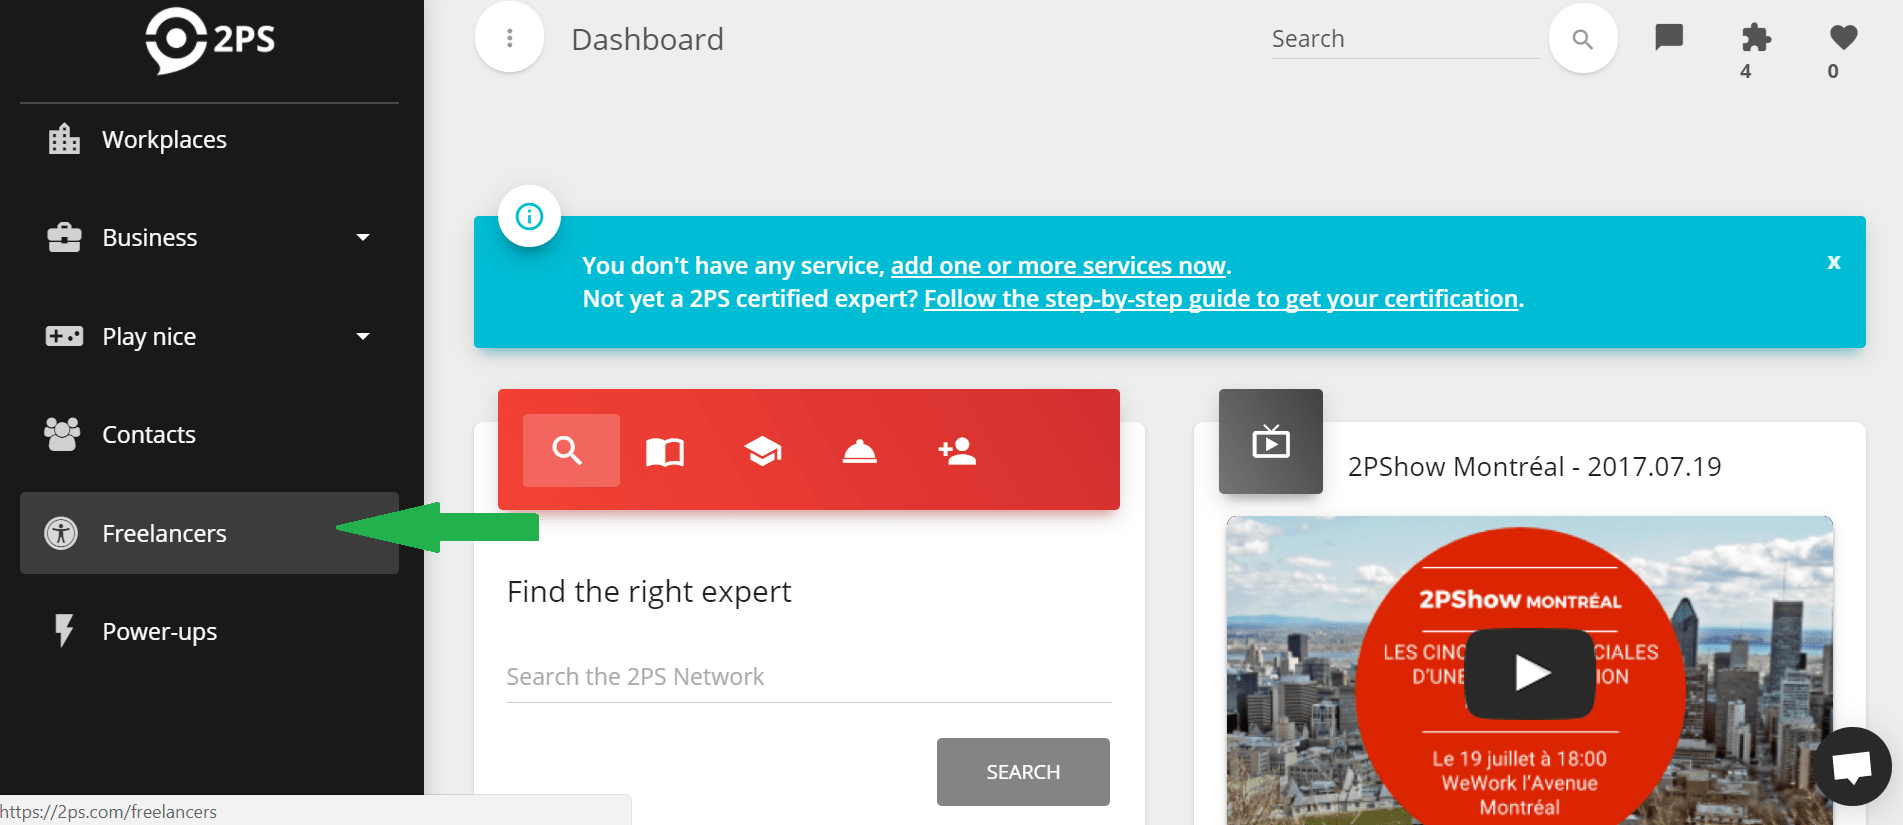
Task: Click the 2PShow Montréal - 2017.07.19 title
Action: point(1534,467)
